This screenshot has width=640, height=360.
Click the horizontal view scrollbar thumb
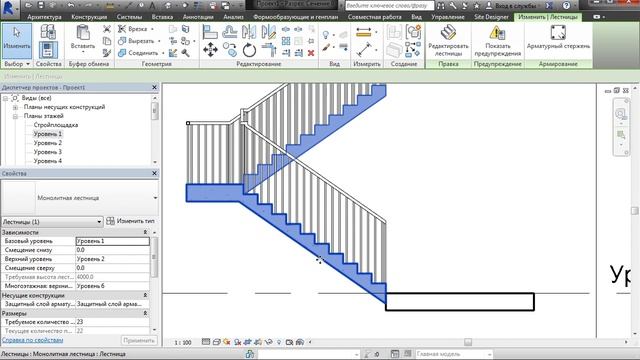[468, 342]
